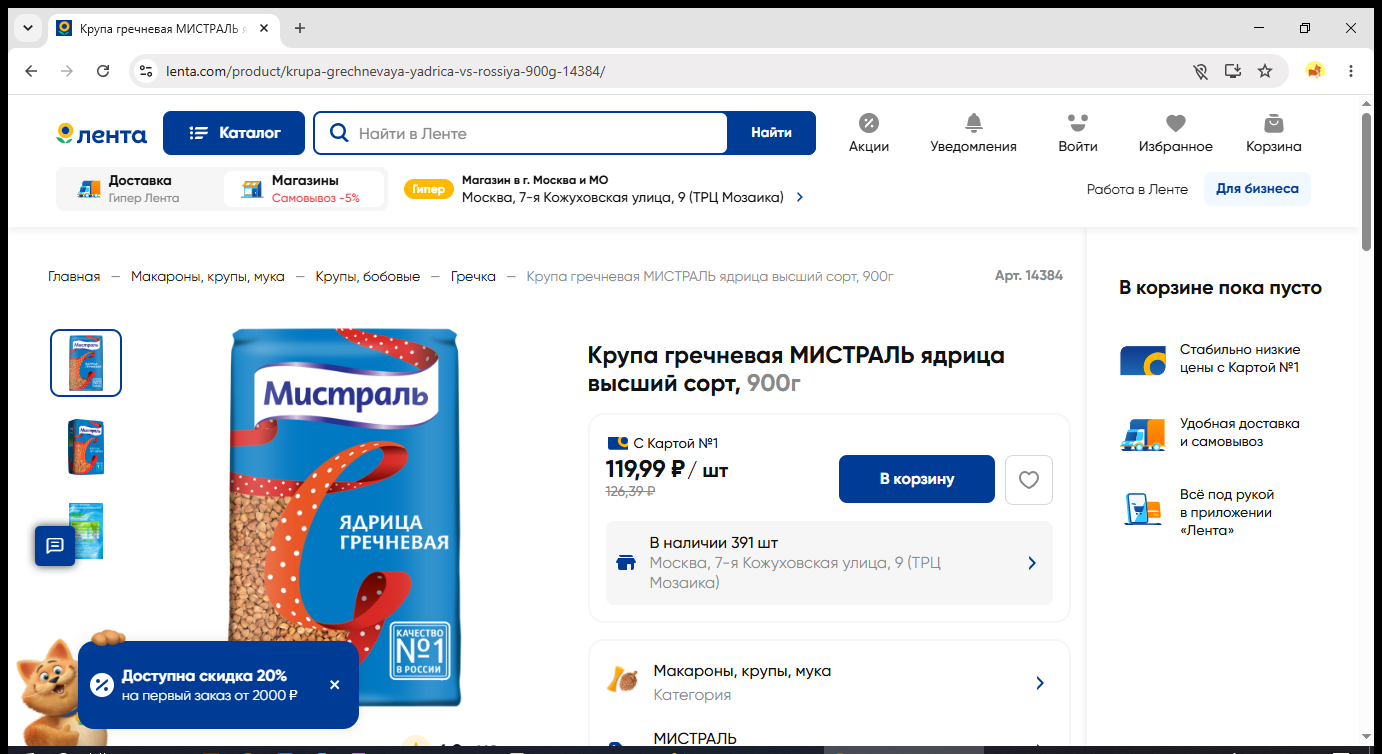The height and width of the screenshot is (754, 1382).
Task: View site information icon in address bar
Action: tap(146, 71)
